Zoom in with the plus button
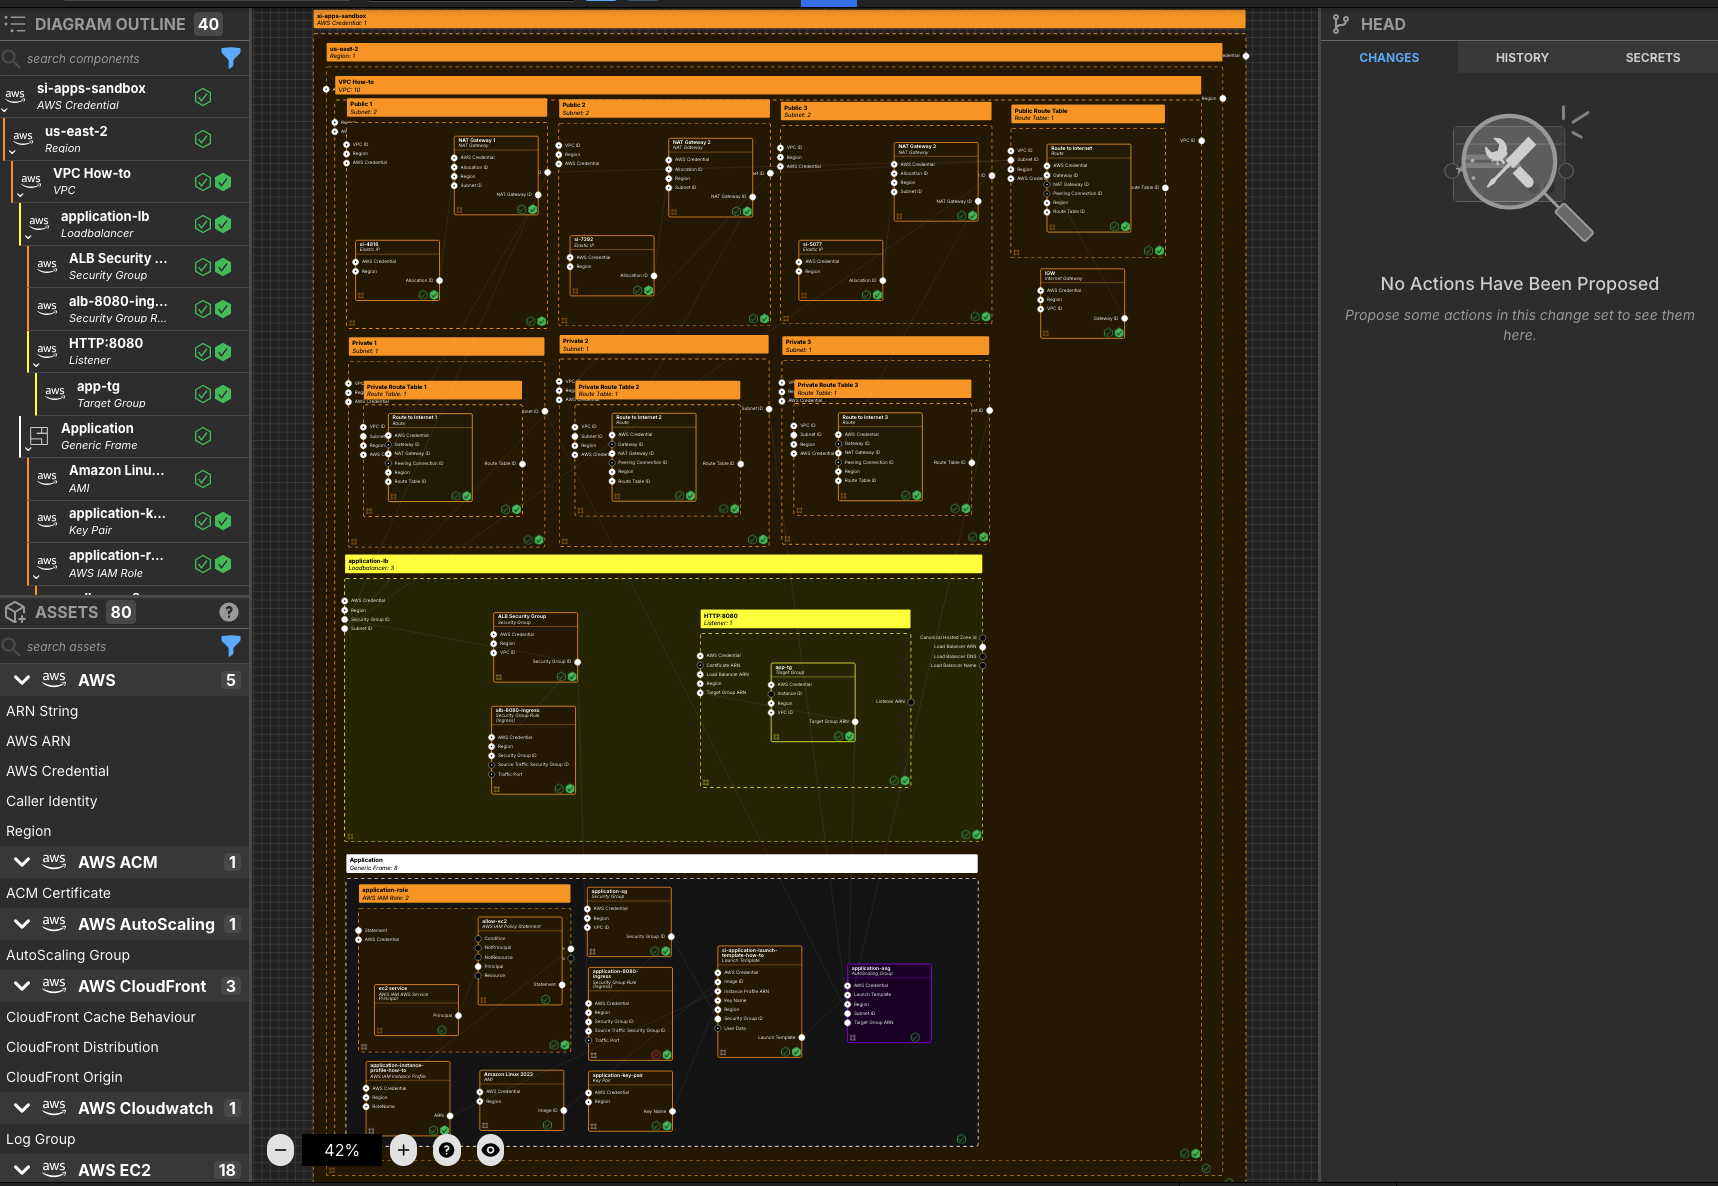This screenshot has width=1718, height=1186. click(x=403, y=1150)
